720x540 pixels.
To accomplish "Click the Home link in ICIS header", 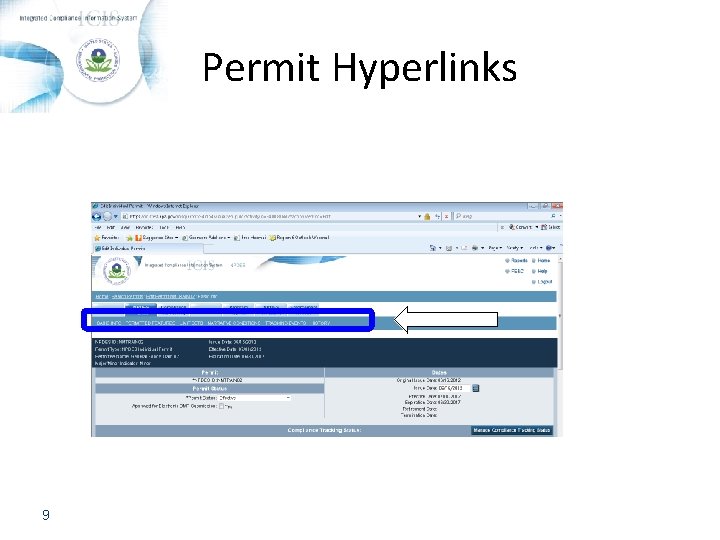I will click(x=544, y=260).
